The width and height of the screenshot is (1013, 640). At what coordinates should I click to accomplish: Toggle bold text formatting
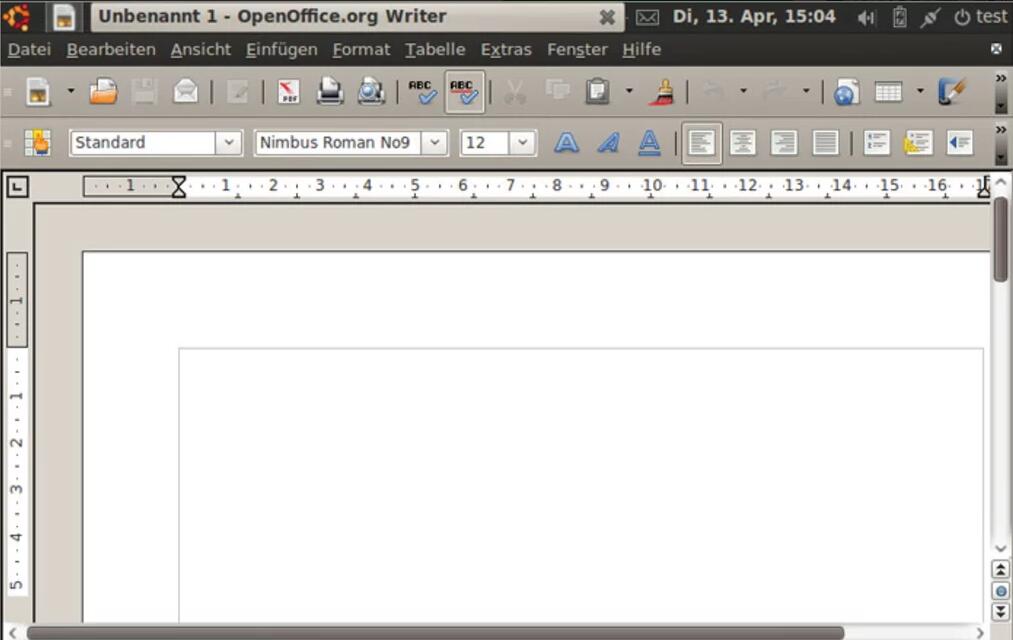click(567, 143)
